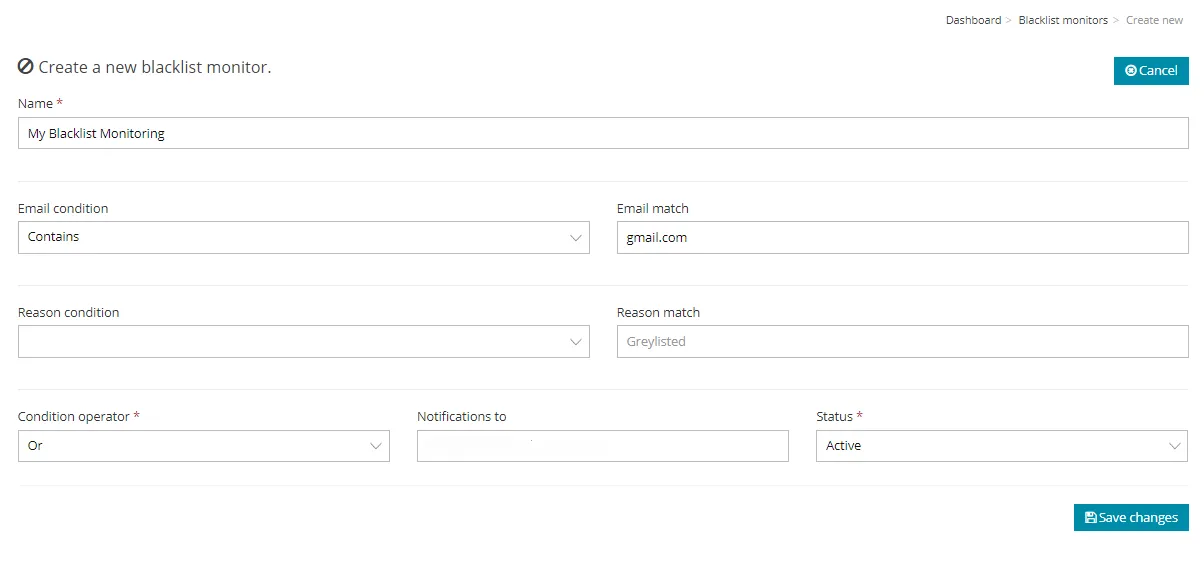Click the Create a new blacklist monitor heading text

(154, 67)
